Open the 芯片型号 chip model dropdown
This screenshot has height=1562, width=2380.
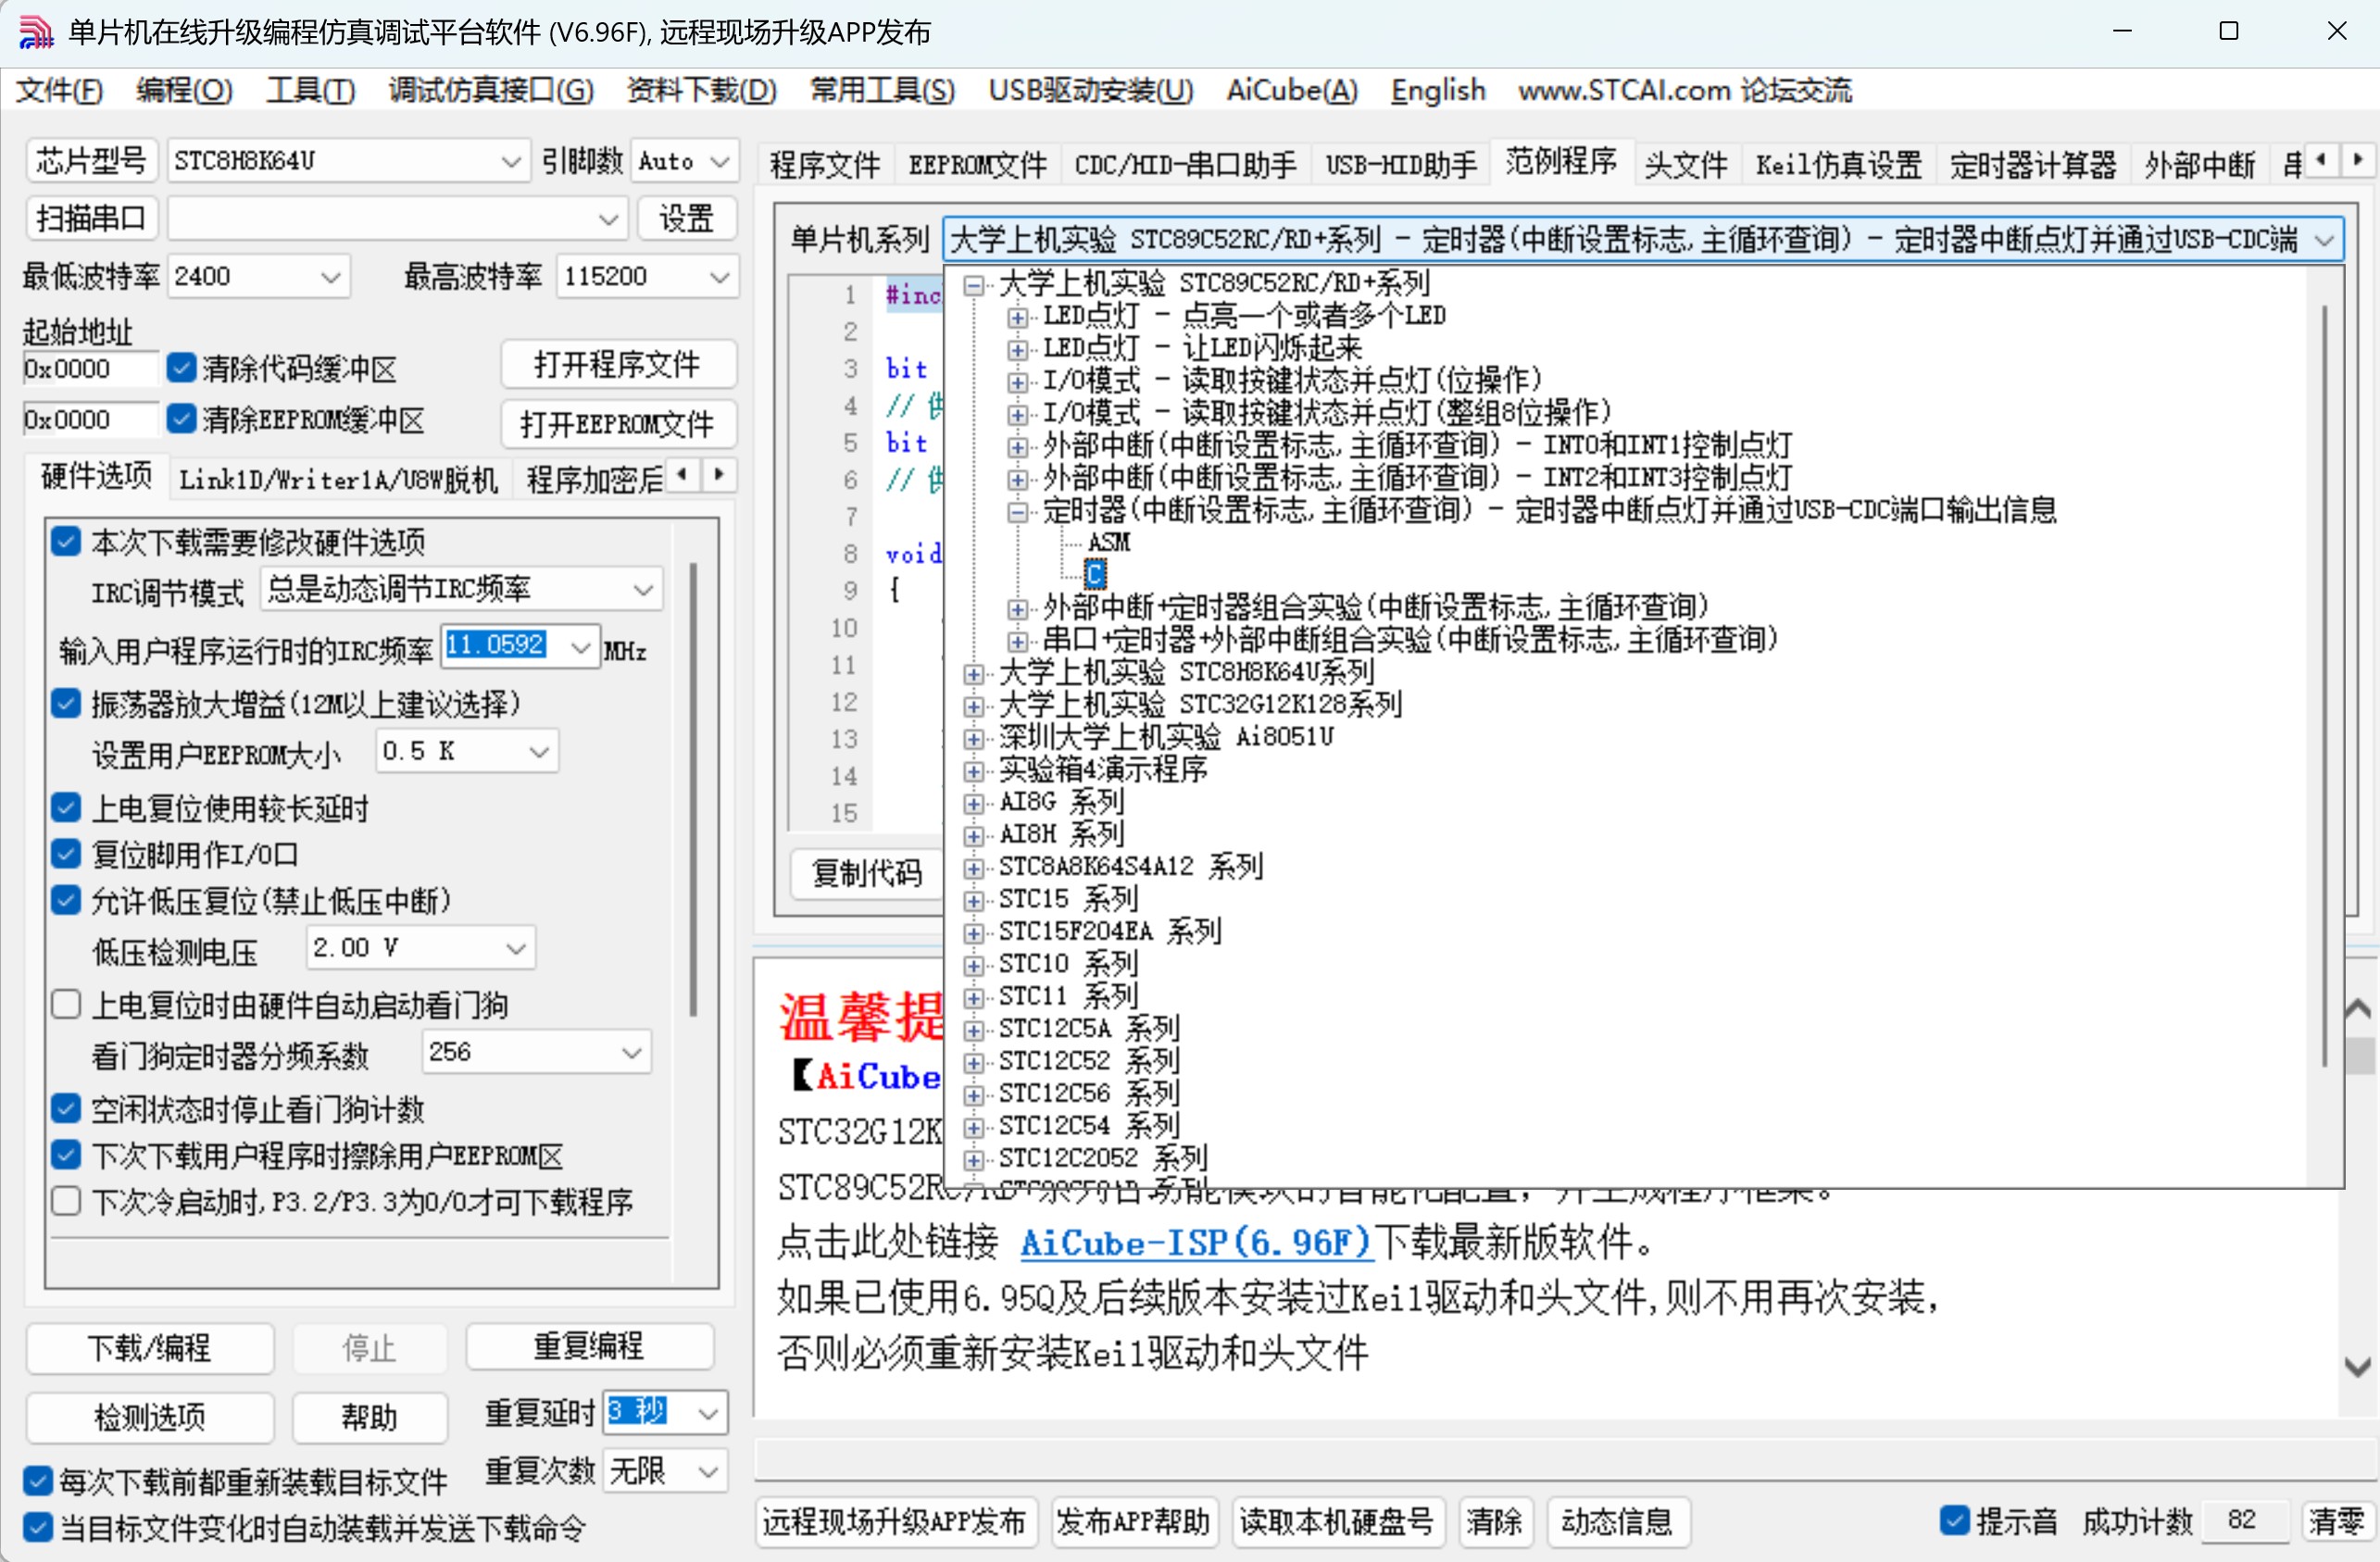pyautogui.click(x=513, y=160)
